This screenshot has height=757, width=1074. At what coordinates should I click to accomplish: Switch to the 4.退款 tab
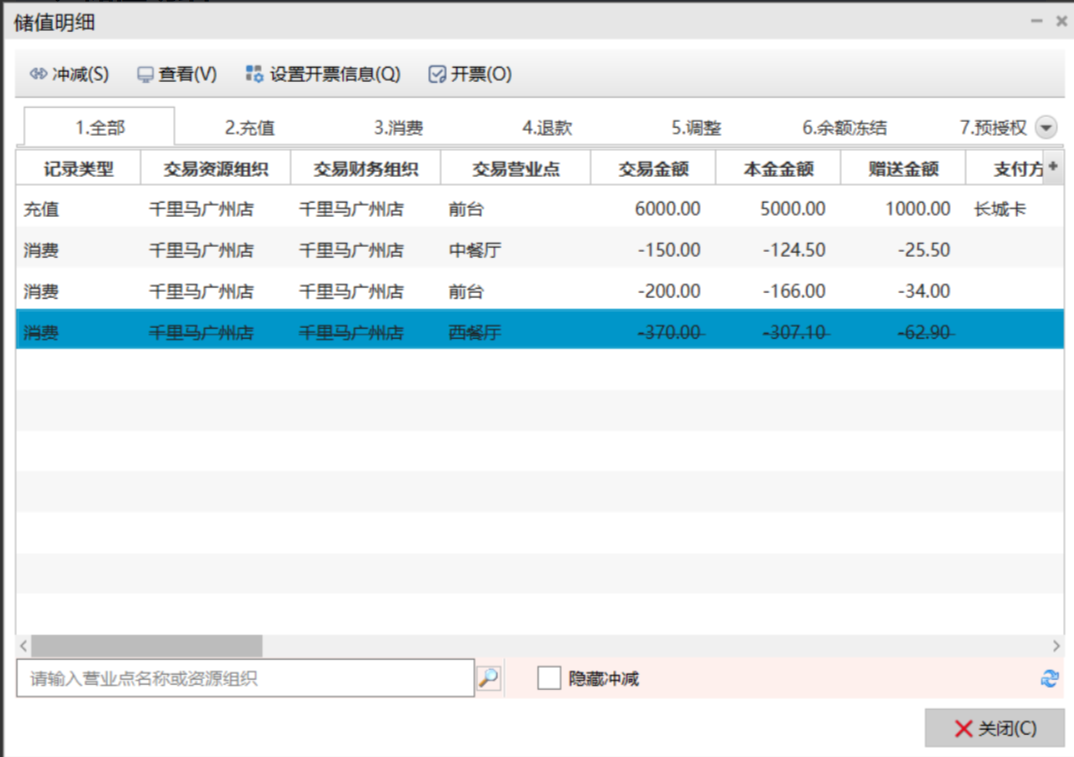(547, 128)
